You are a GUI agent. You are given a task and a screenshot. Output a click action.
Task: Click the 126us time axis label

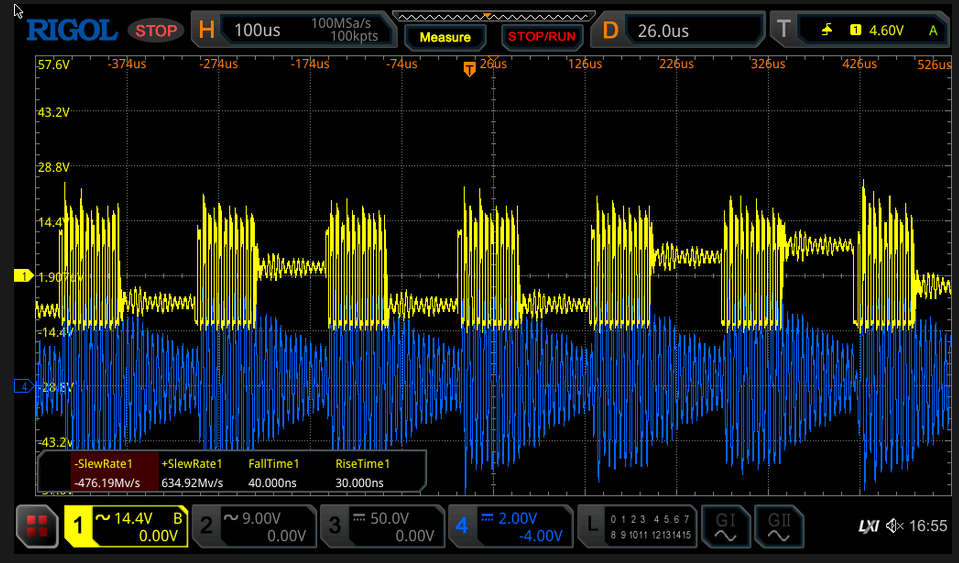585,64
